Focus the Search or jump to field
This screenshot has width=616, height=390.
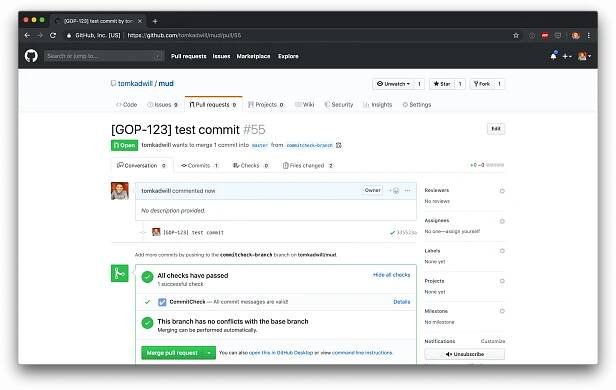pyautogui.click(x=104, y=56)
